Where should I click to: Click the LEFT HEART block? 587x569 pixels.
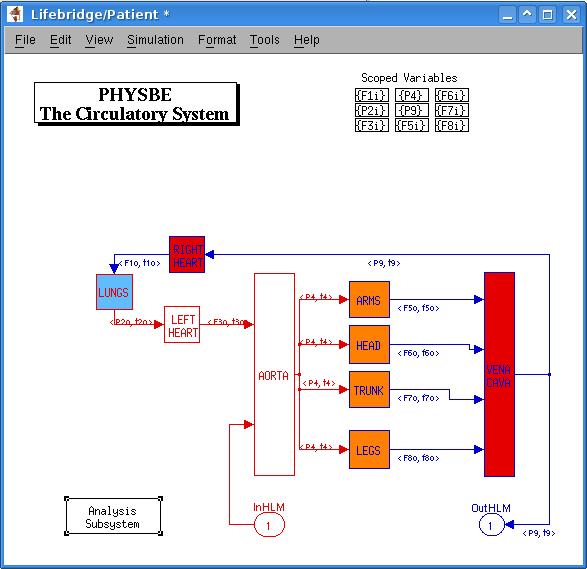[x=182, y=325]
